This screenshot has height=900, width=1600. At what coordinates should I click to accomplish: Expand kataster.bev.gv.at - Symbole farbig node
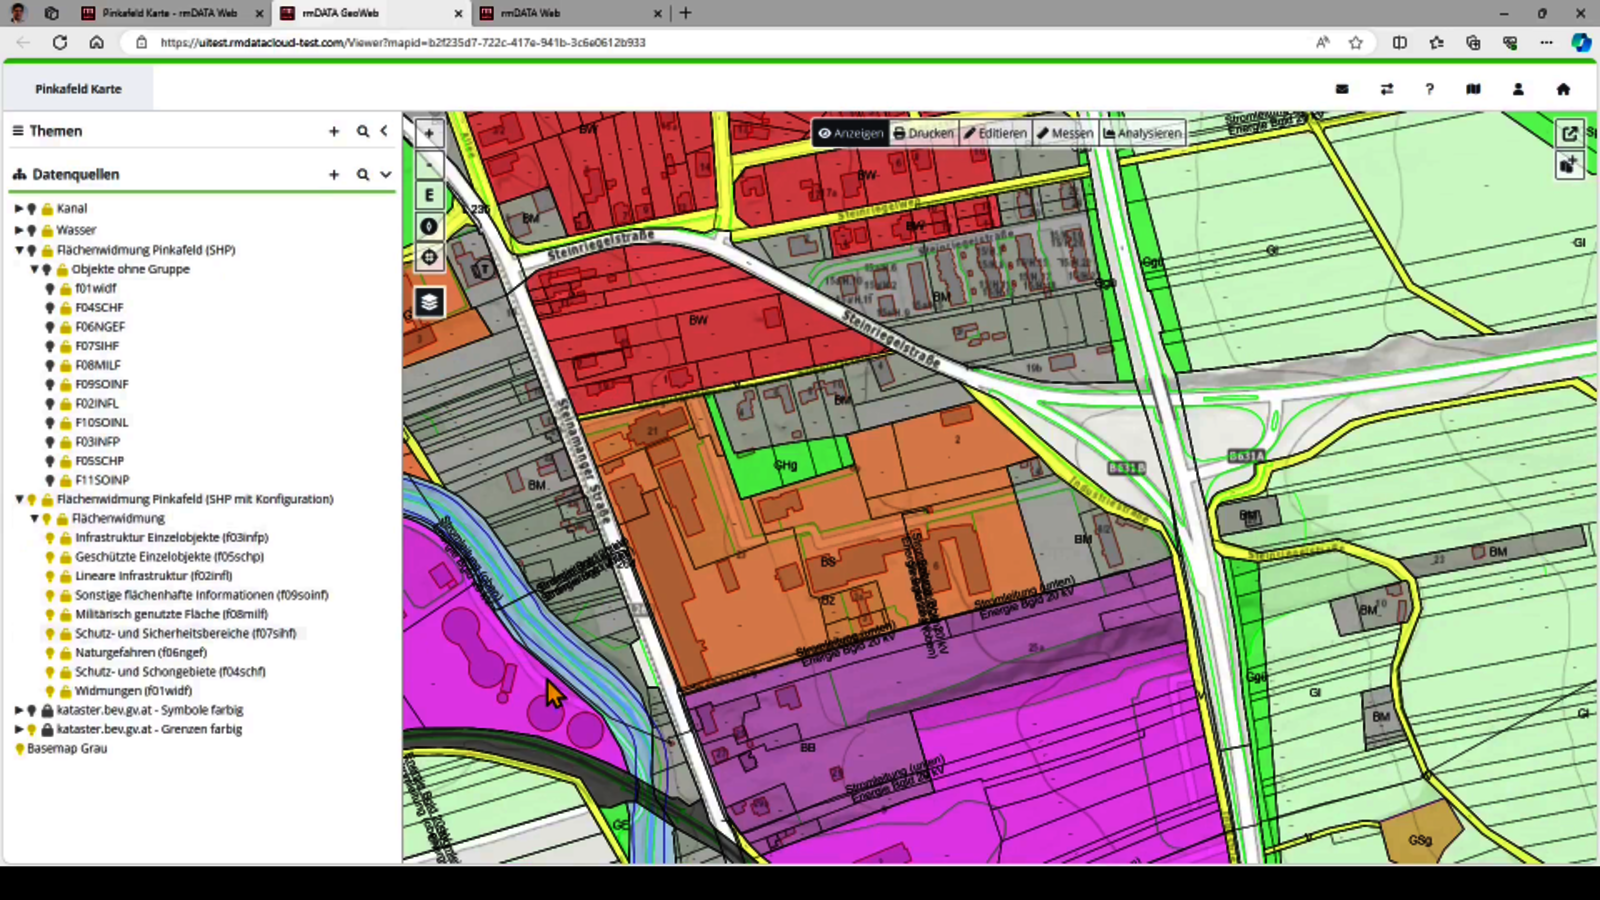click(x=18, y=710)
